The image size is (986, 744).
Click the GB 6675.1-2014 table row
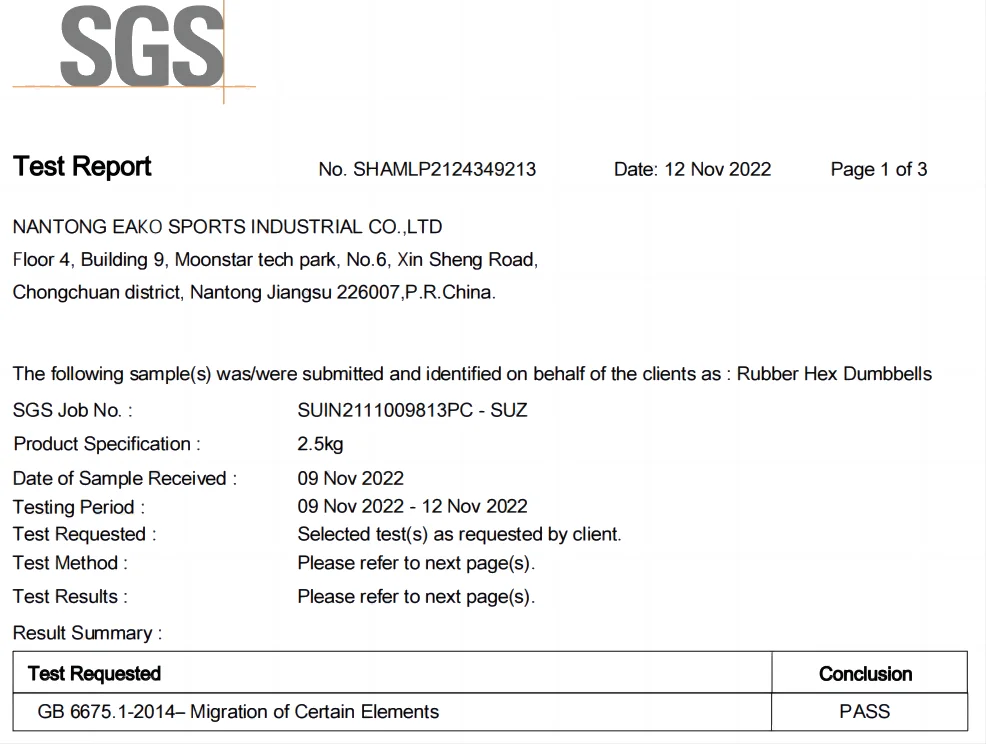238,712
